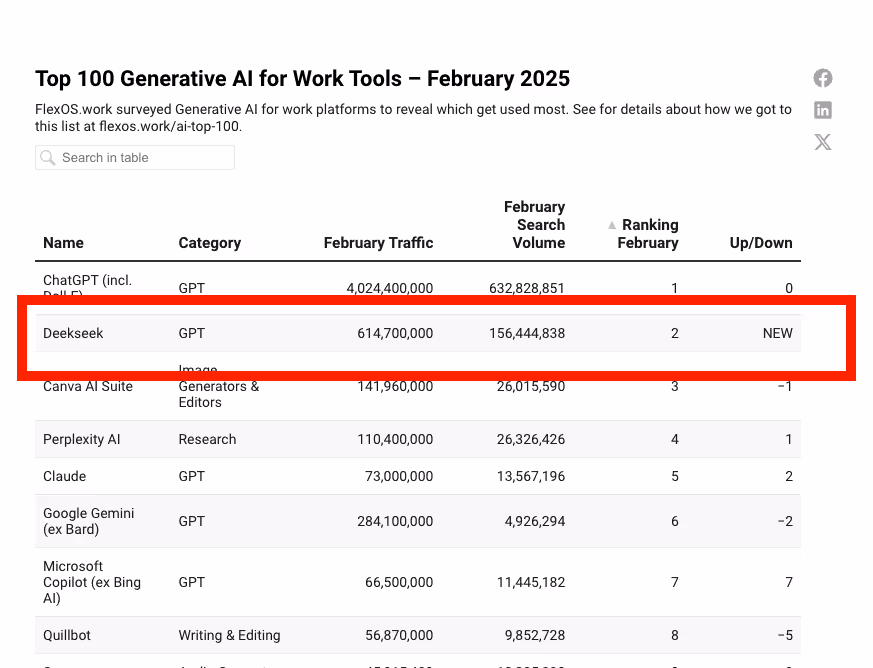Click Deekseek traffic value 614,700,000
This screenshot has height=668, width=873.
(x=395, y=333)
